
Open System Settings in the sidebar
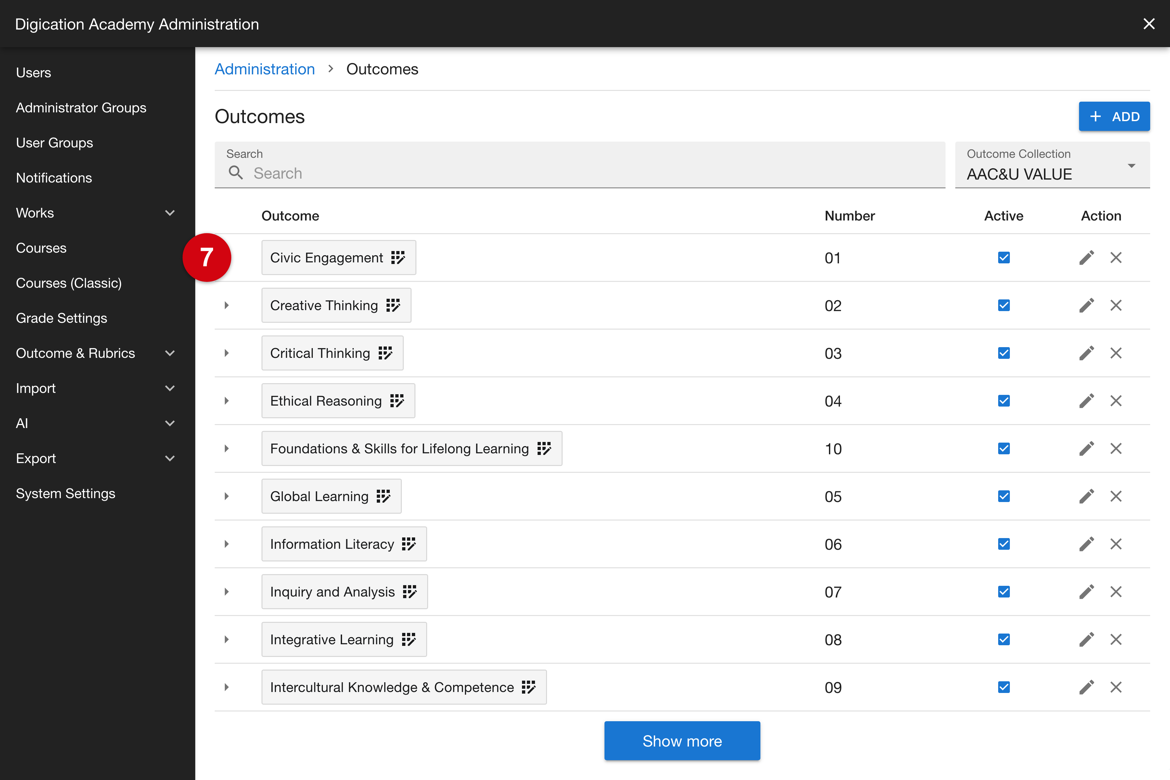click(66, 493)
